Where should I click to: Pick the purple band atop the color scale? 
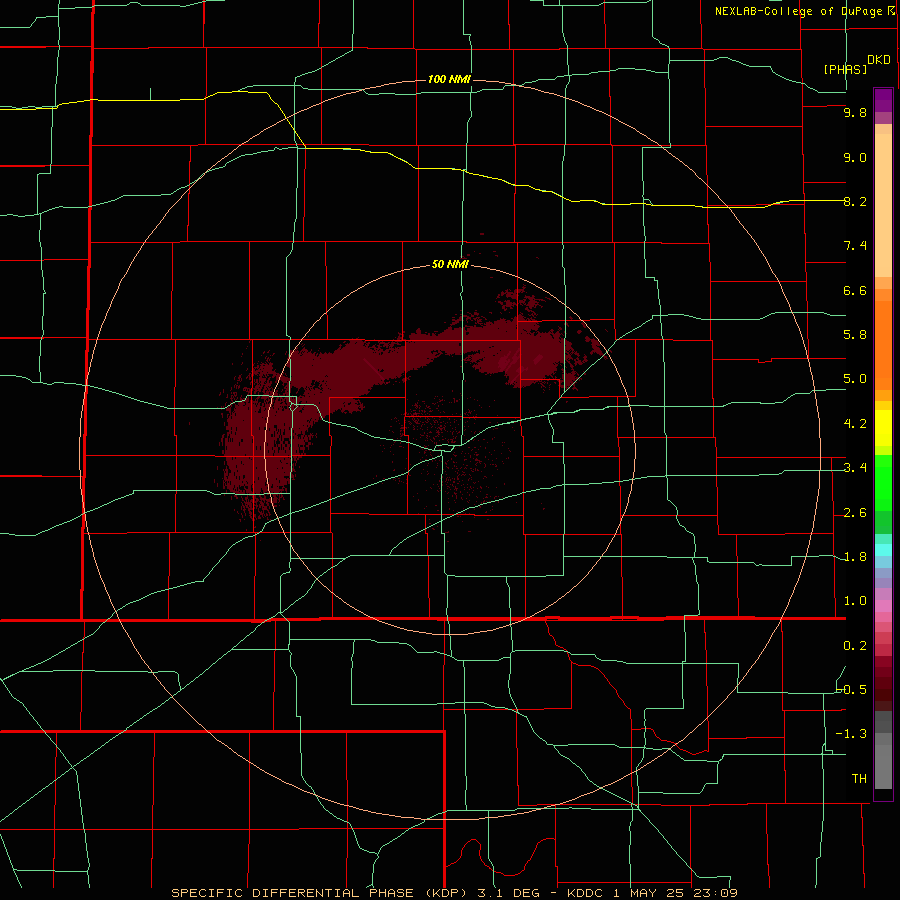pyautogui.click(x=883, y=100)
